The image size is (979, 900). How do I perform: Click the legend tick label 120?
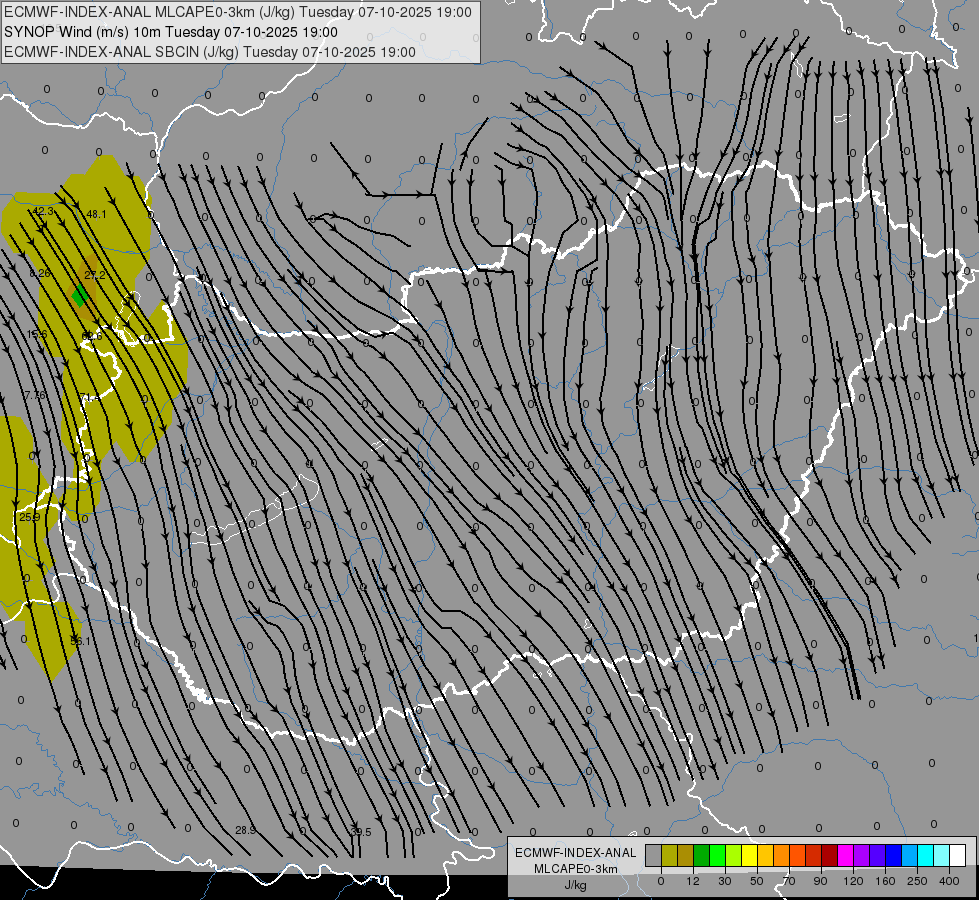click(853, 881)
